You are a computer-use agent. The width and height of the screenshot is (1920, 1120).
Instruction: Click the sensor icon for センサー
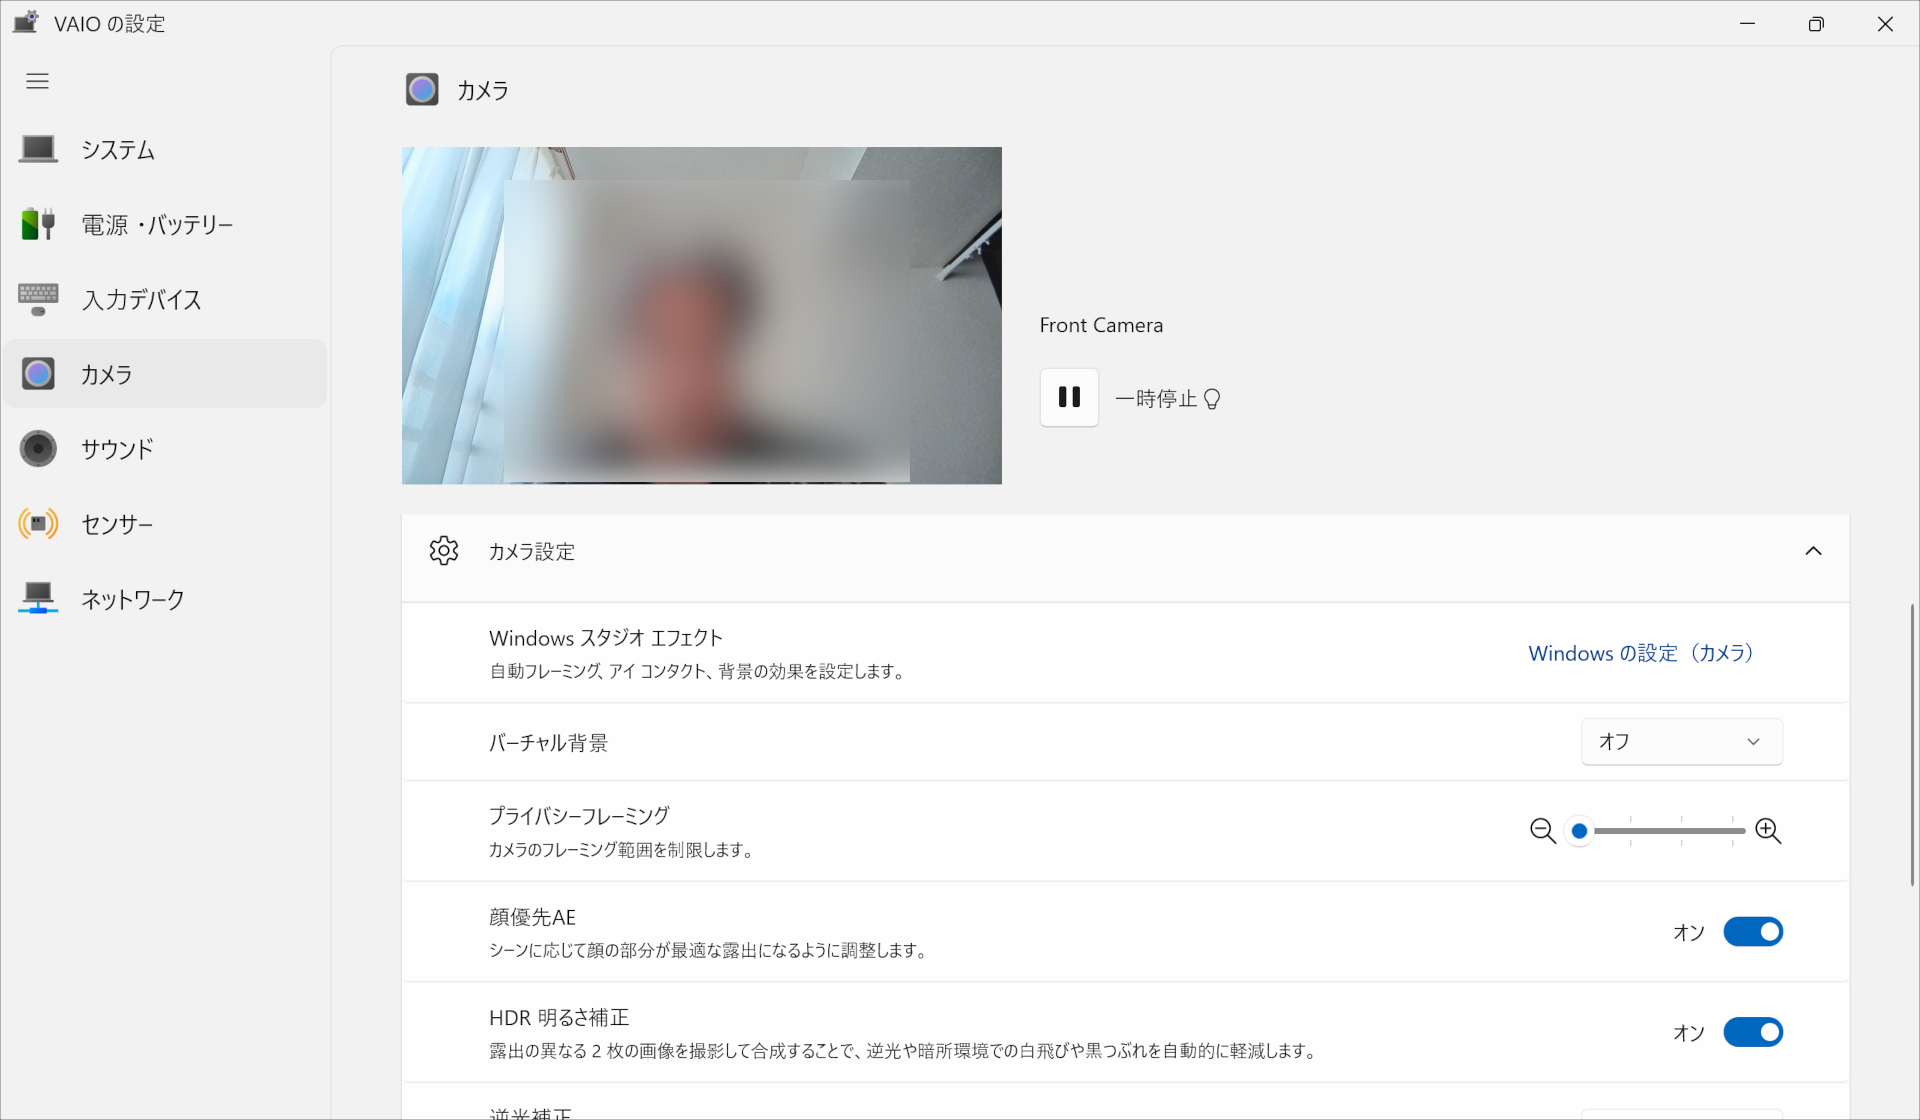pyautogui.click(x=38, y=524)
